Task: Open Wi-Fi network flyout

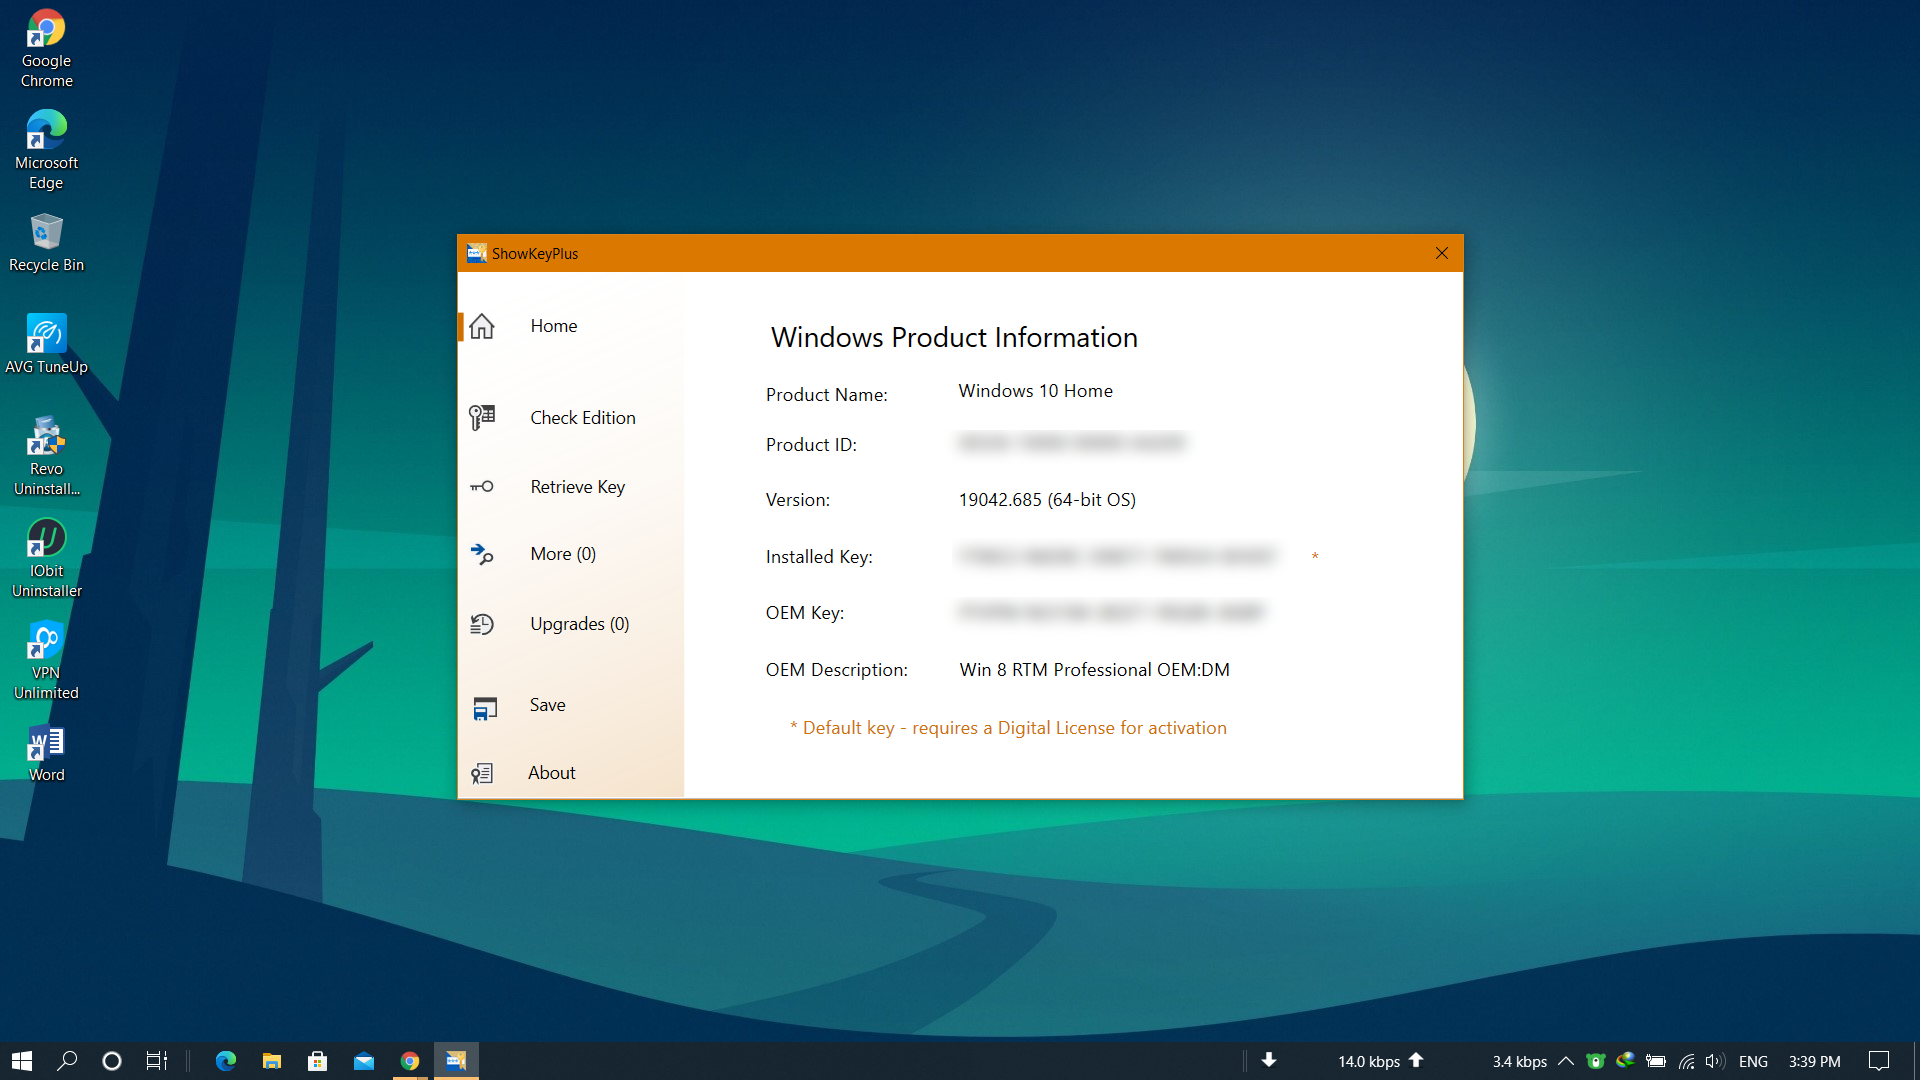Action: coord(1686,1061)
